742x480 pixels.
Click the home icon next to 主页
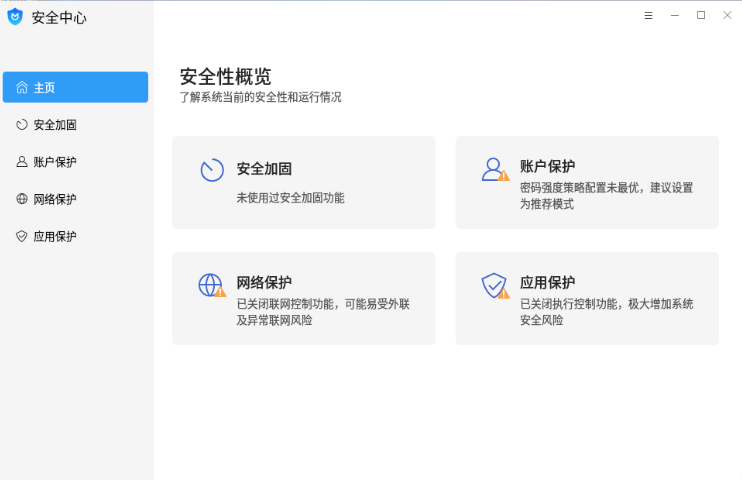coord(22,87)
